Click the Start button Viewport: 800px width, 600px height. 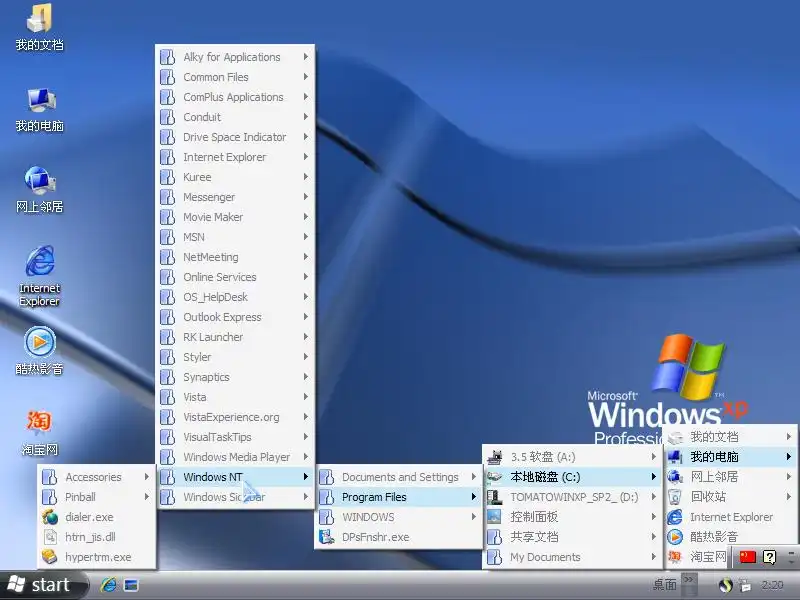click(43, 585)
